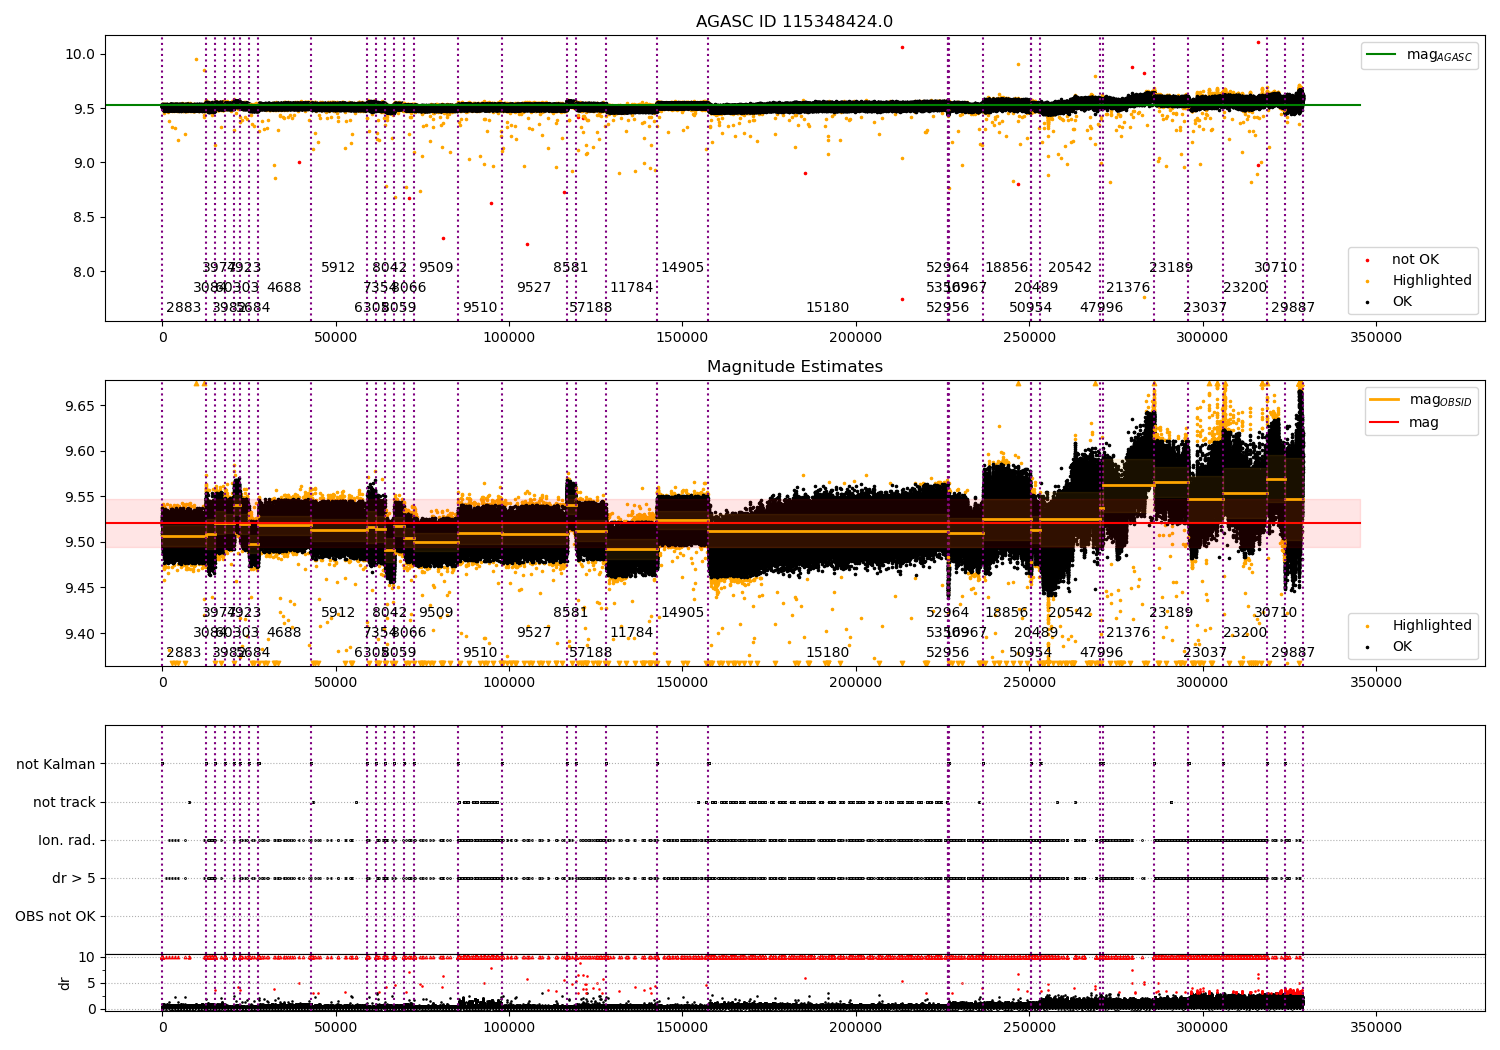This screenshot has height=1050, width=1500.
Task: Click the "not Kalman" row label
Action: [56, 764]
